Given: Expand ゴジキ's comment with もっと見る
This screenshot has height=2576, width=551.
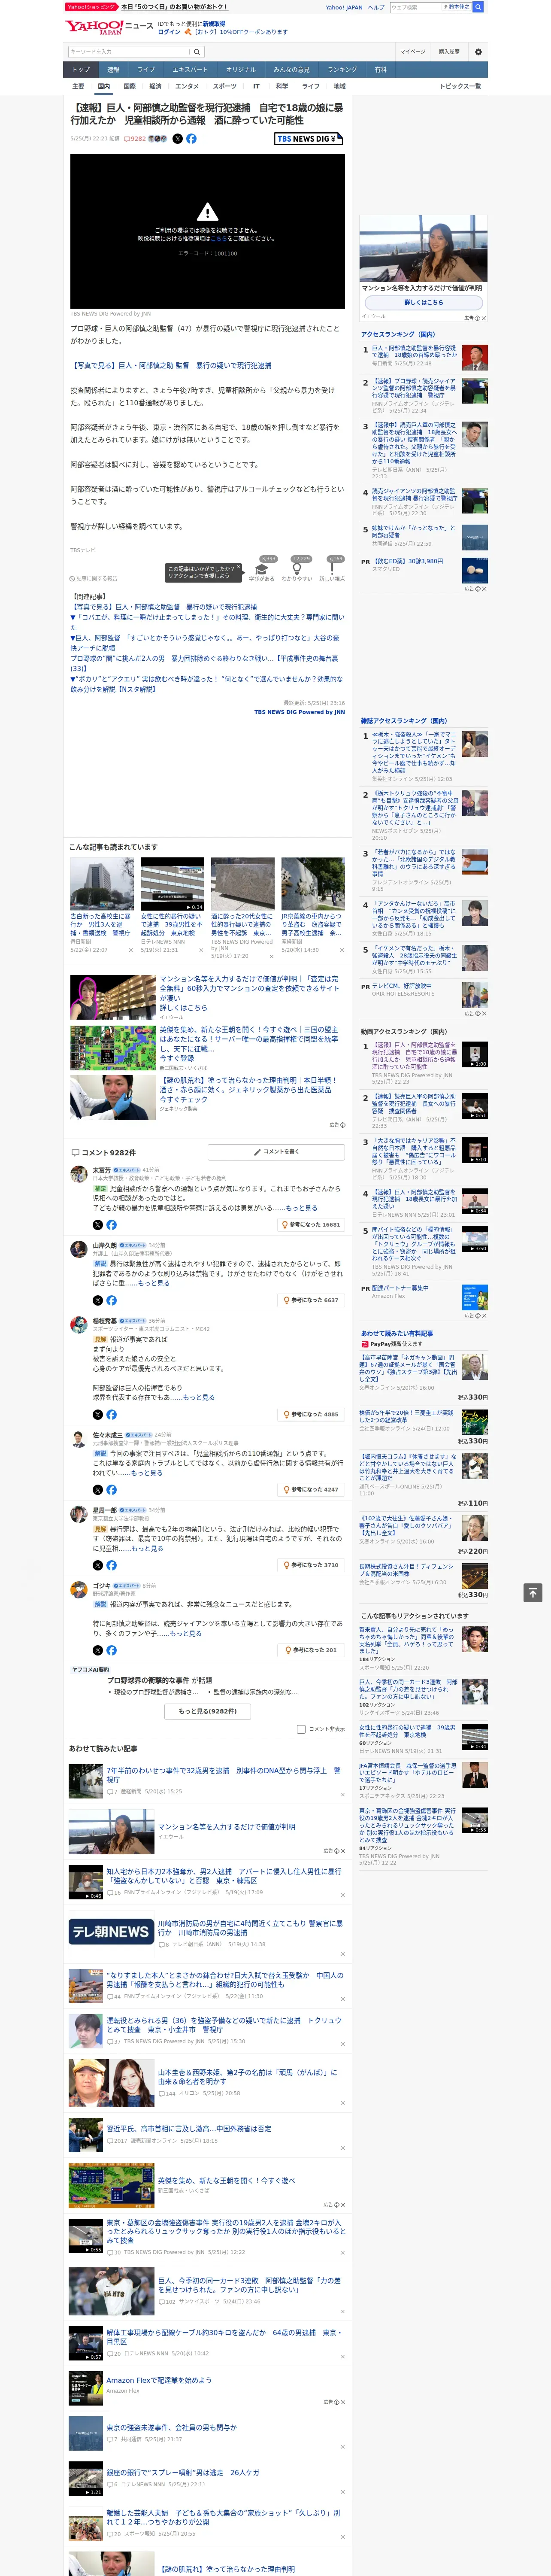Looking at the screenshot, I should click(185, 1633).
